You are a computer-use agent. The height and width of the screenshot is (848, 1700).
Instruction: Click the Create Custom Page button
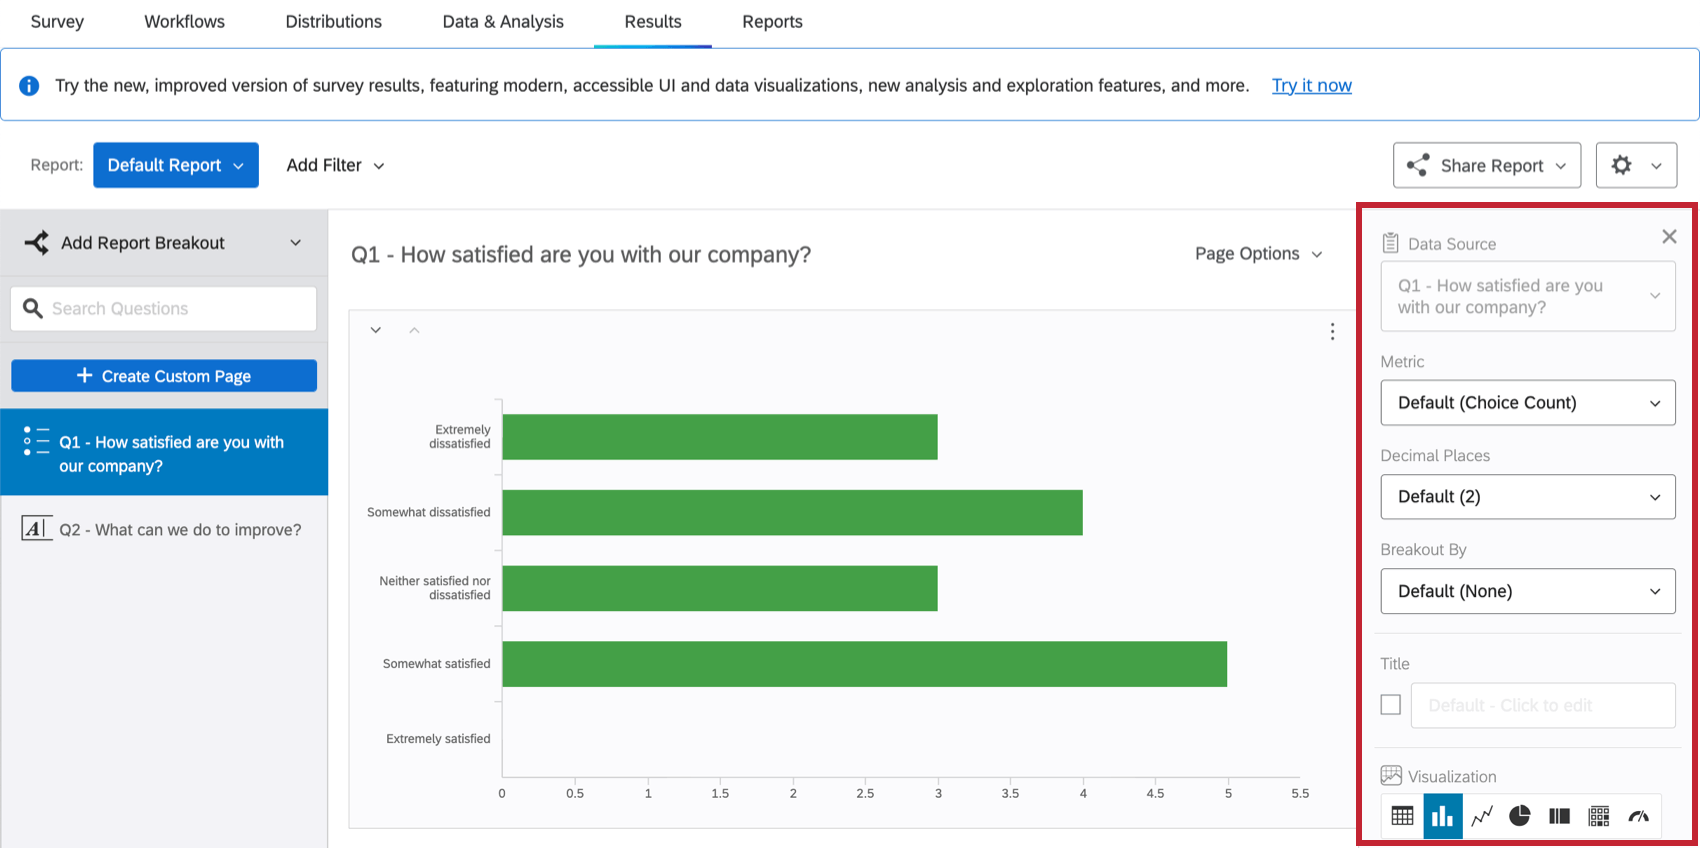click(x=164, y=376)
